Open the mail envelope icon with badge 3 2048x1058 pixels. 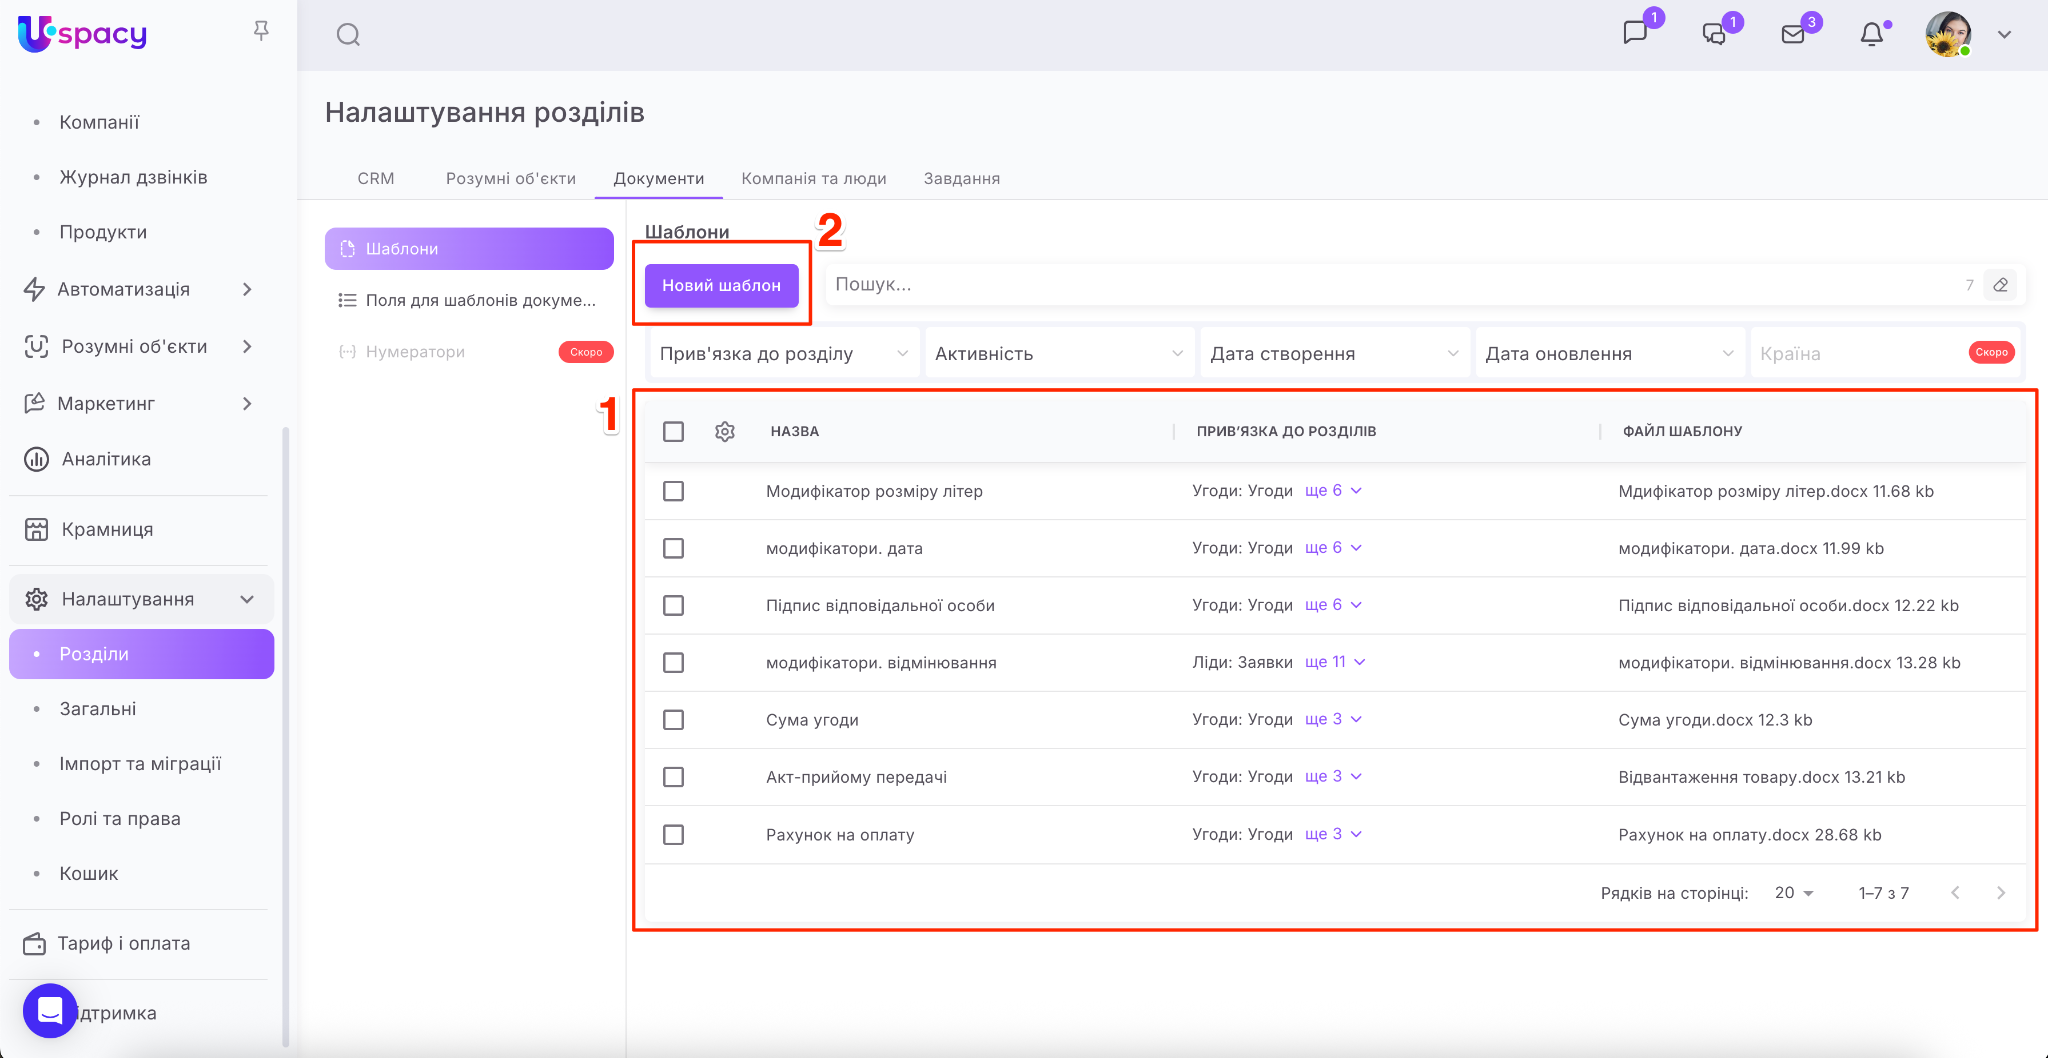[x=1794, y=35]
